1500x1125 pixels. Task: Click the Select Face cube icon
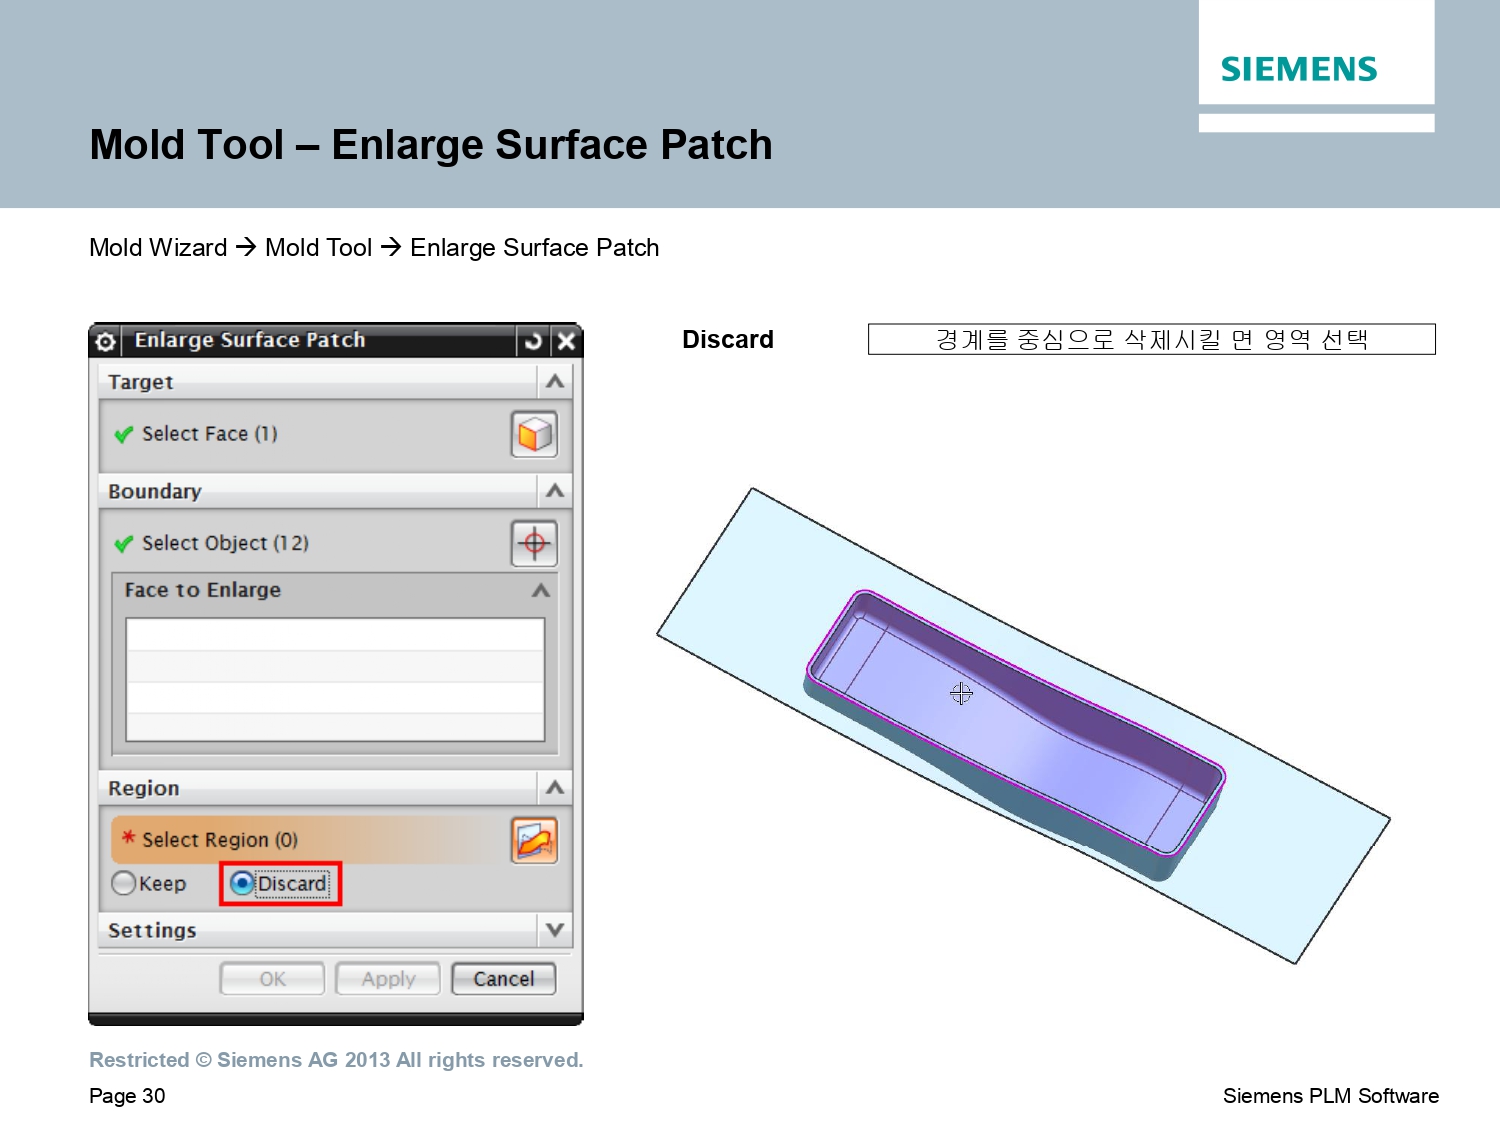pos(534,434)
